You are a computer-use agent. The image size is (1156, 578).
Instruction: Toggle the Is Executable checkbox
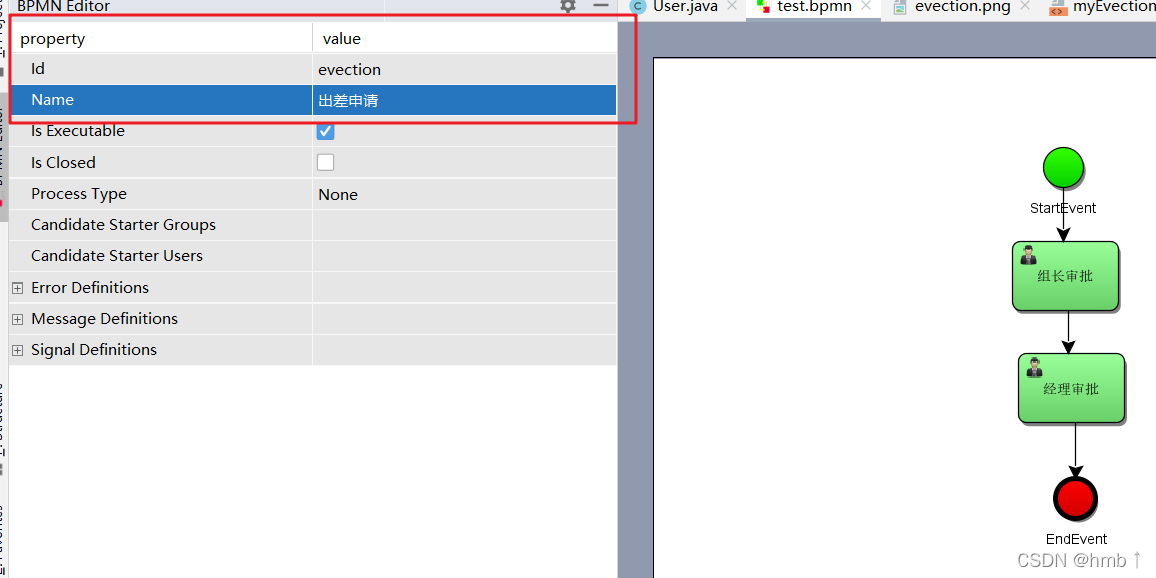(325, 131)
